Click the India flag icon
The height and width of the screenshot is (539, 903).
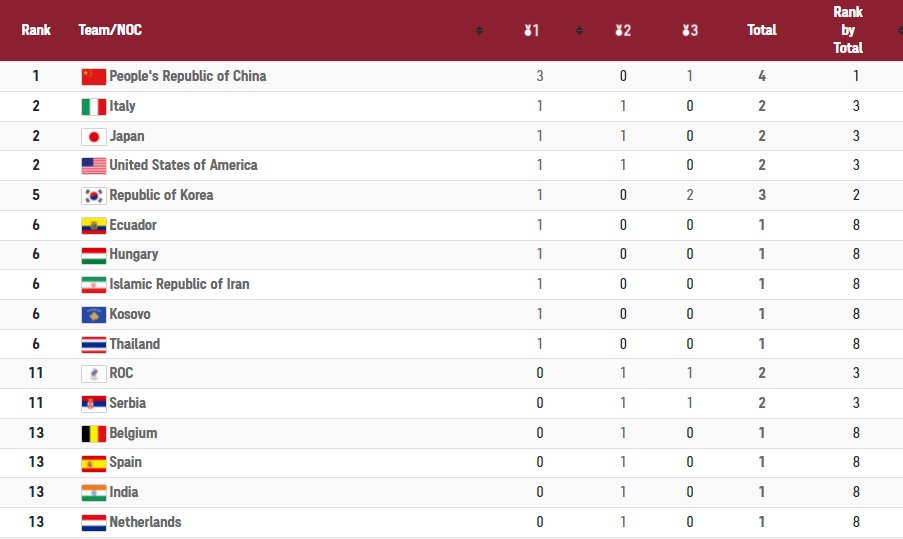click(x=93, y=492)
